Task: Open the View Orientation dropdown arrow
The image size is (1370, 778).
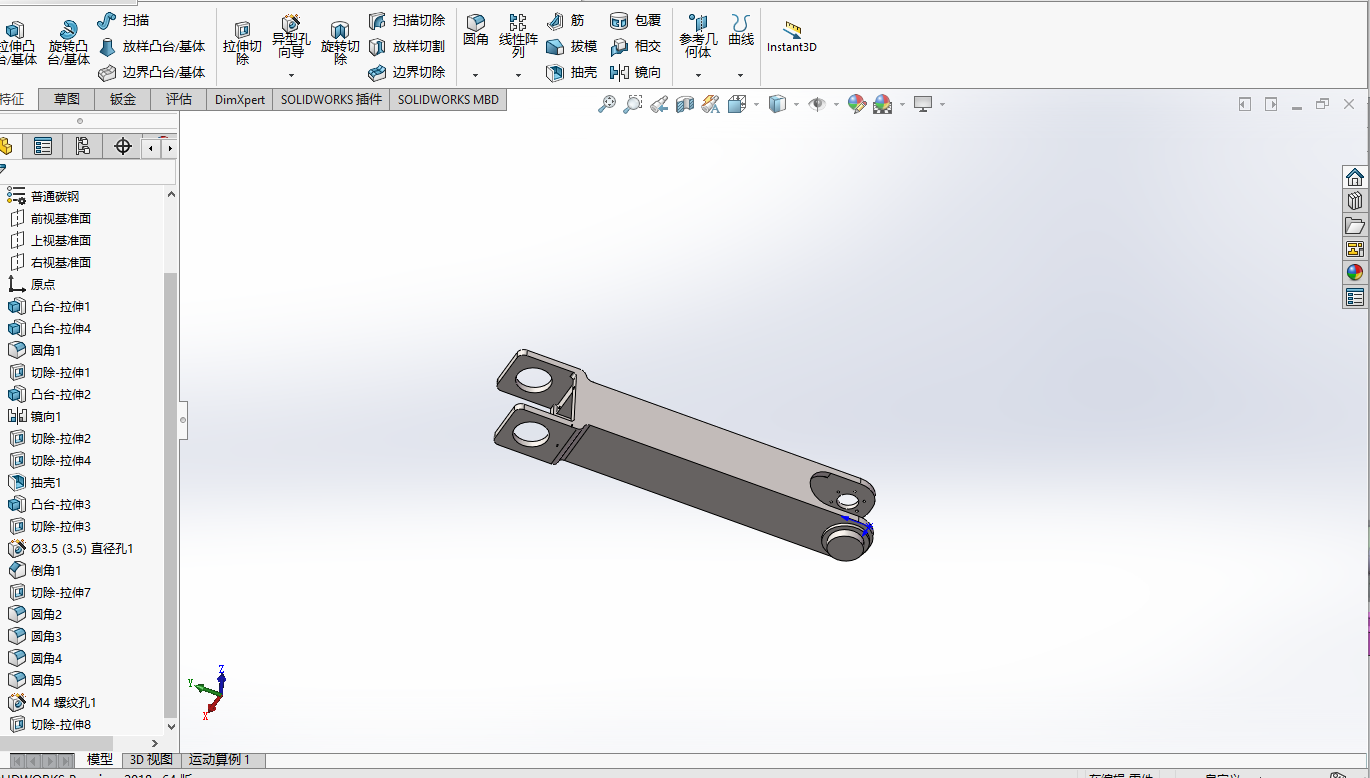Action: tap(756, 104)
